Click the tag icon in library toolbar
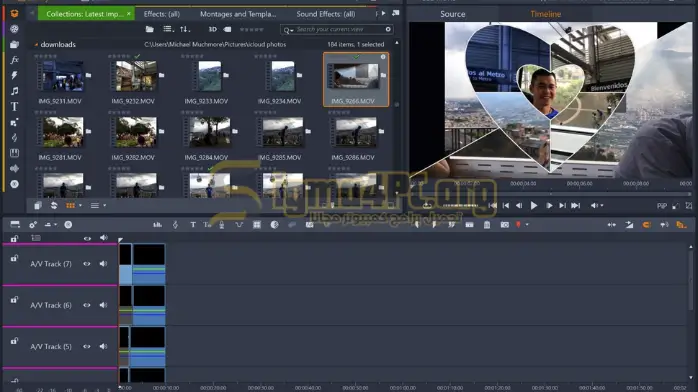The width and height of the screenshot is (698, 392). click(227, 29)
